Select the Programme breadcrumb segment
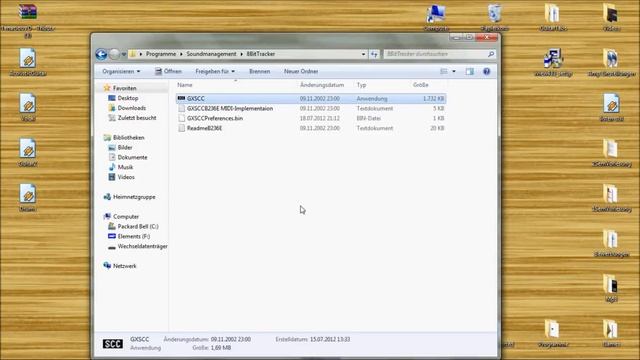Image resolution: width=640 pixels, height=360 pixels. (161, 54)
